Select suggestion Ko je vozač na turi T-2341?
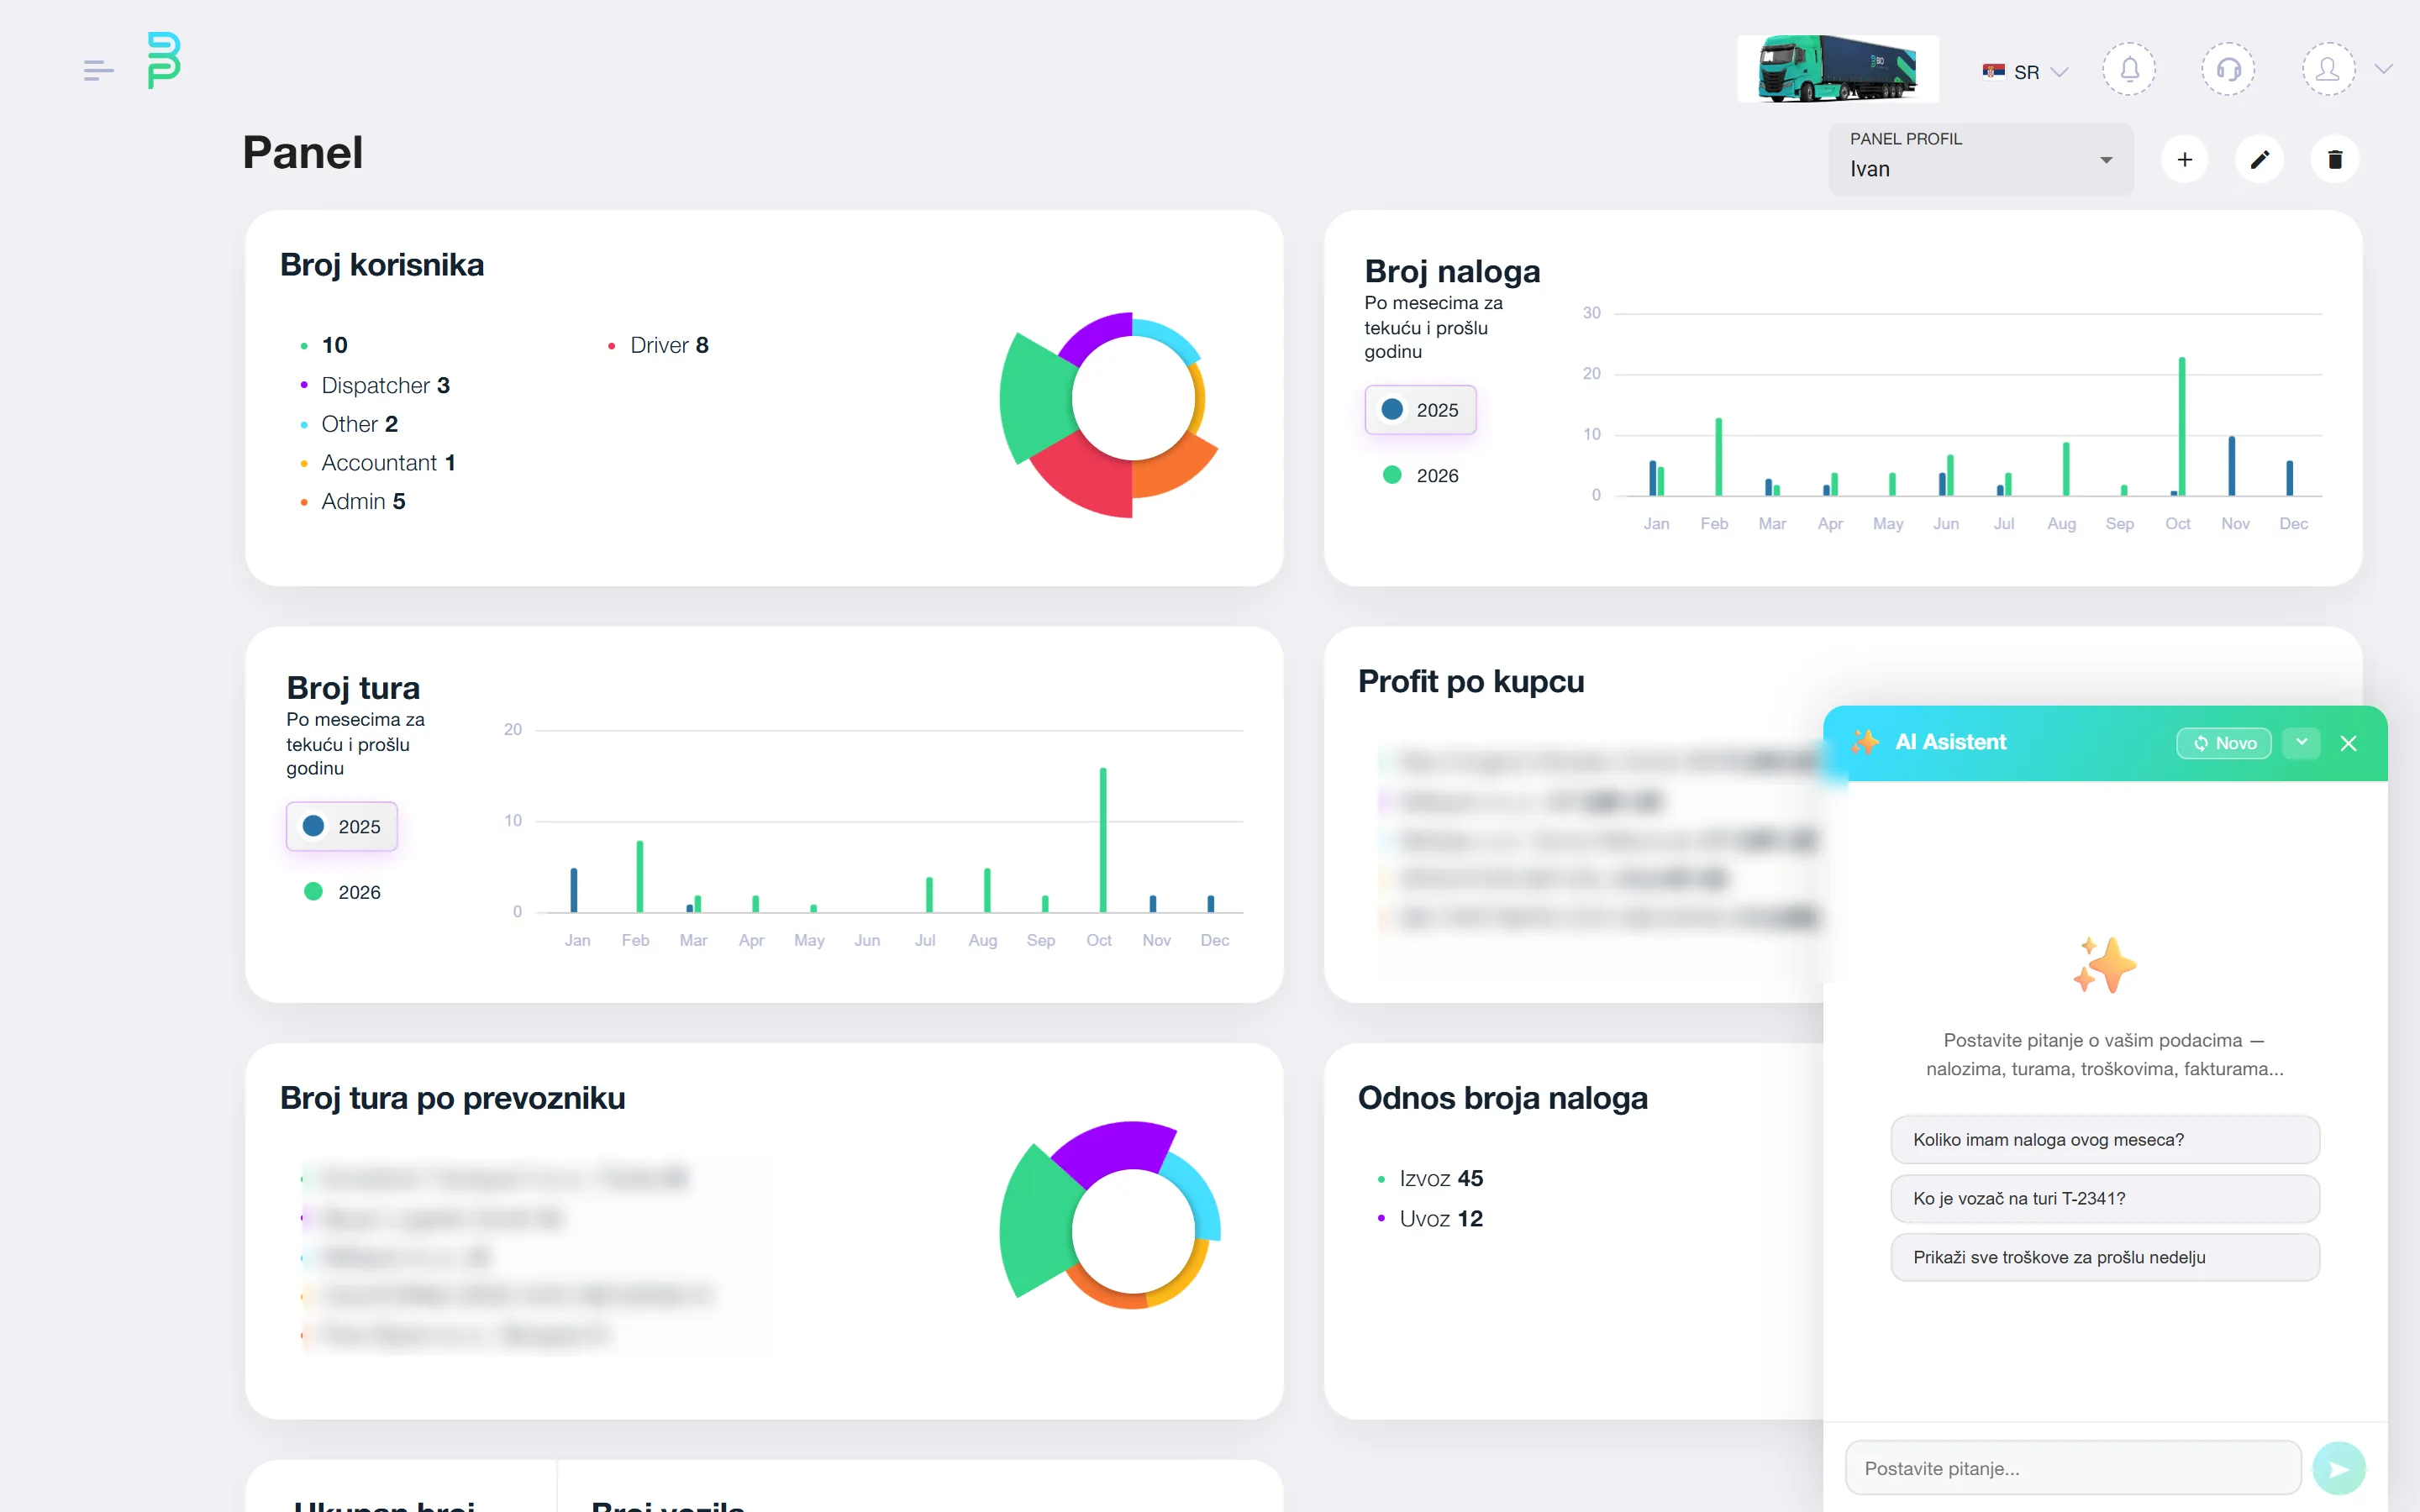 tap(2105, 1199)
